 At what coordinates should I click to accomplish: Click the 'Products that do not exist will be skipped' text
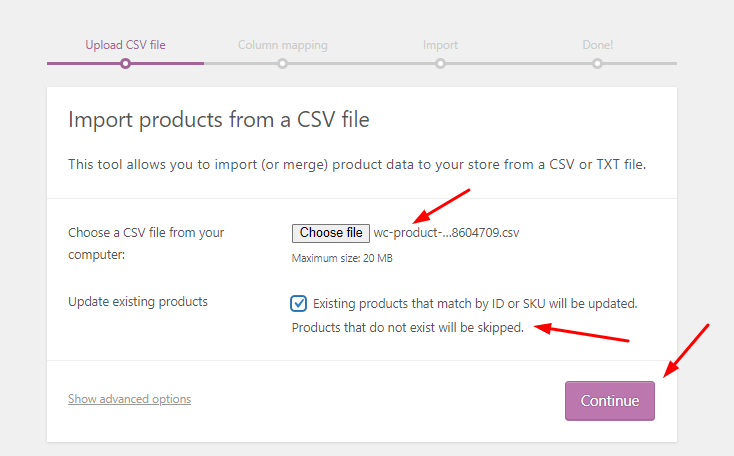(408, 328)
